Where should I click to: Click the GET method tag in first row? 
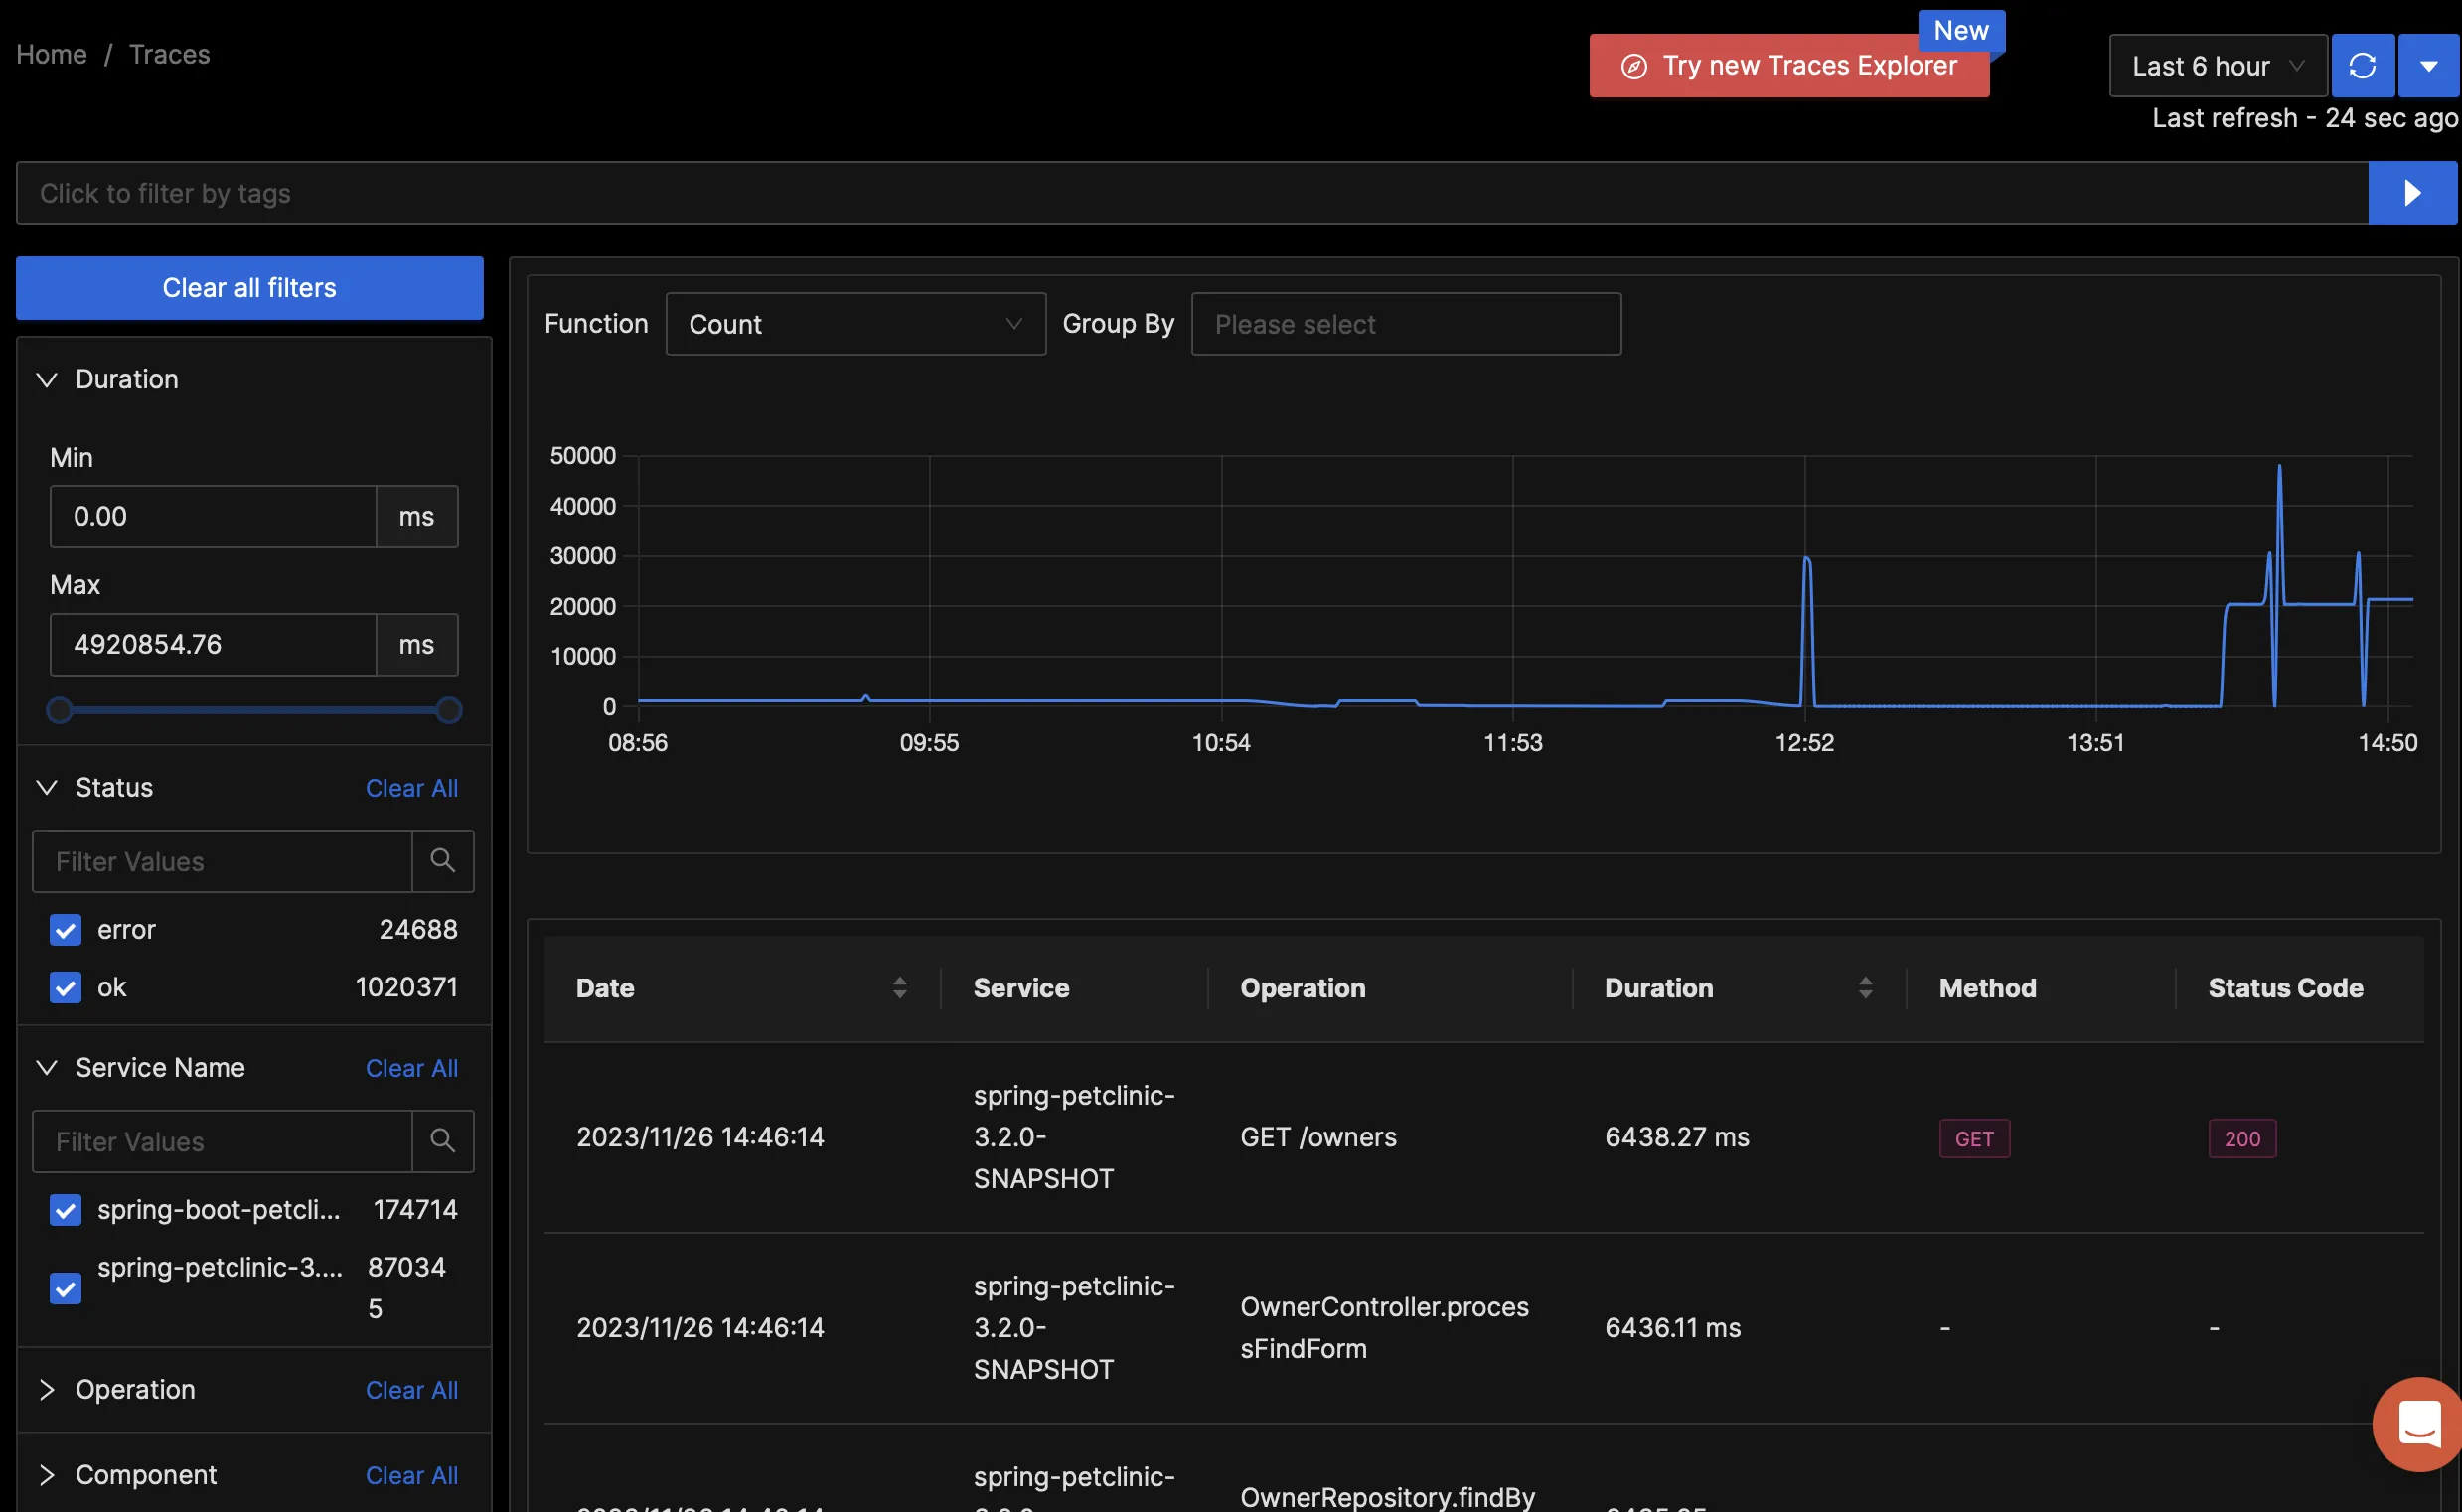click(x=1975, y=1138)
